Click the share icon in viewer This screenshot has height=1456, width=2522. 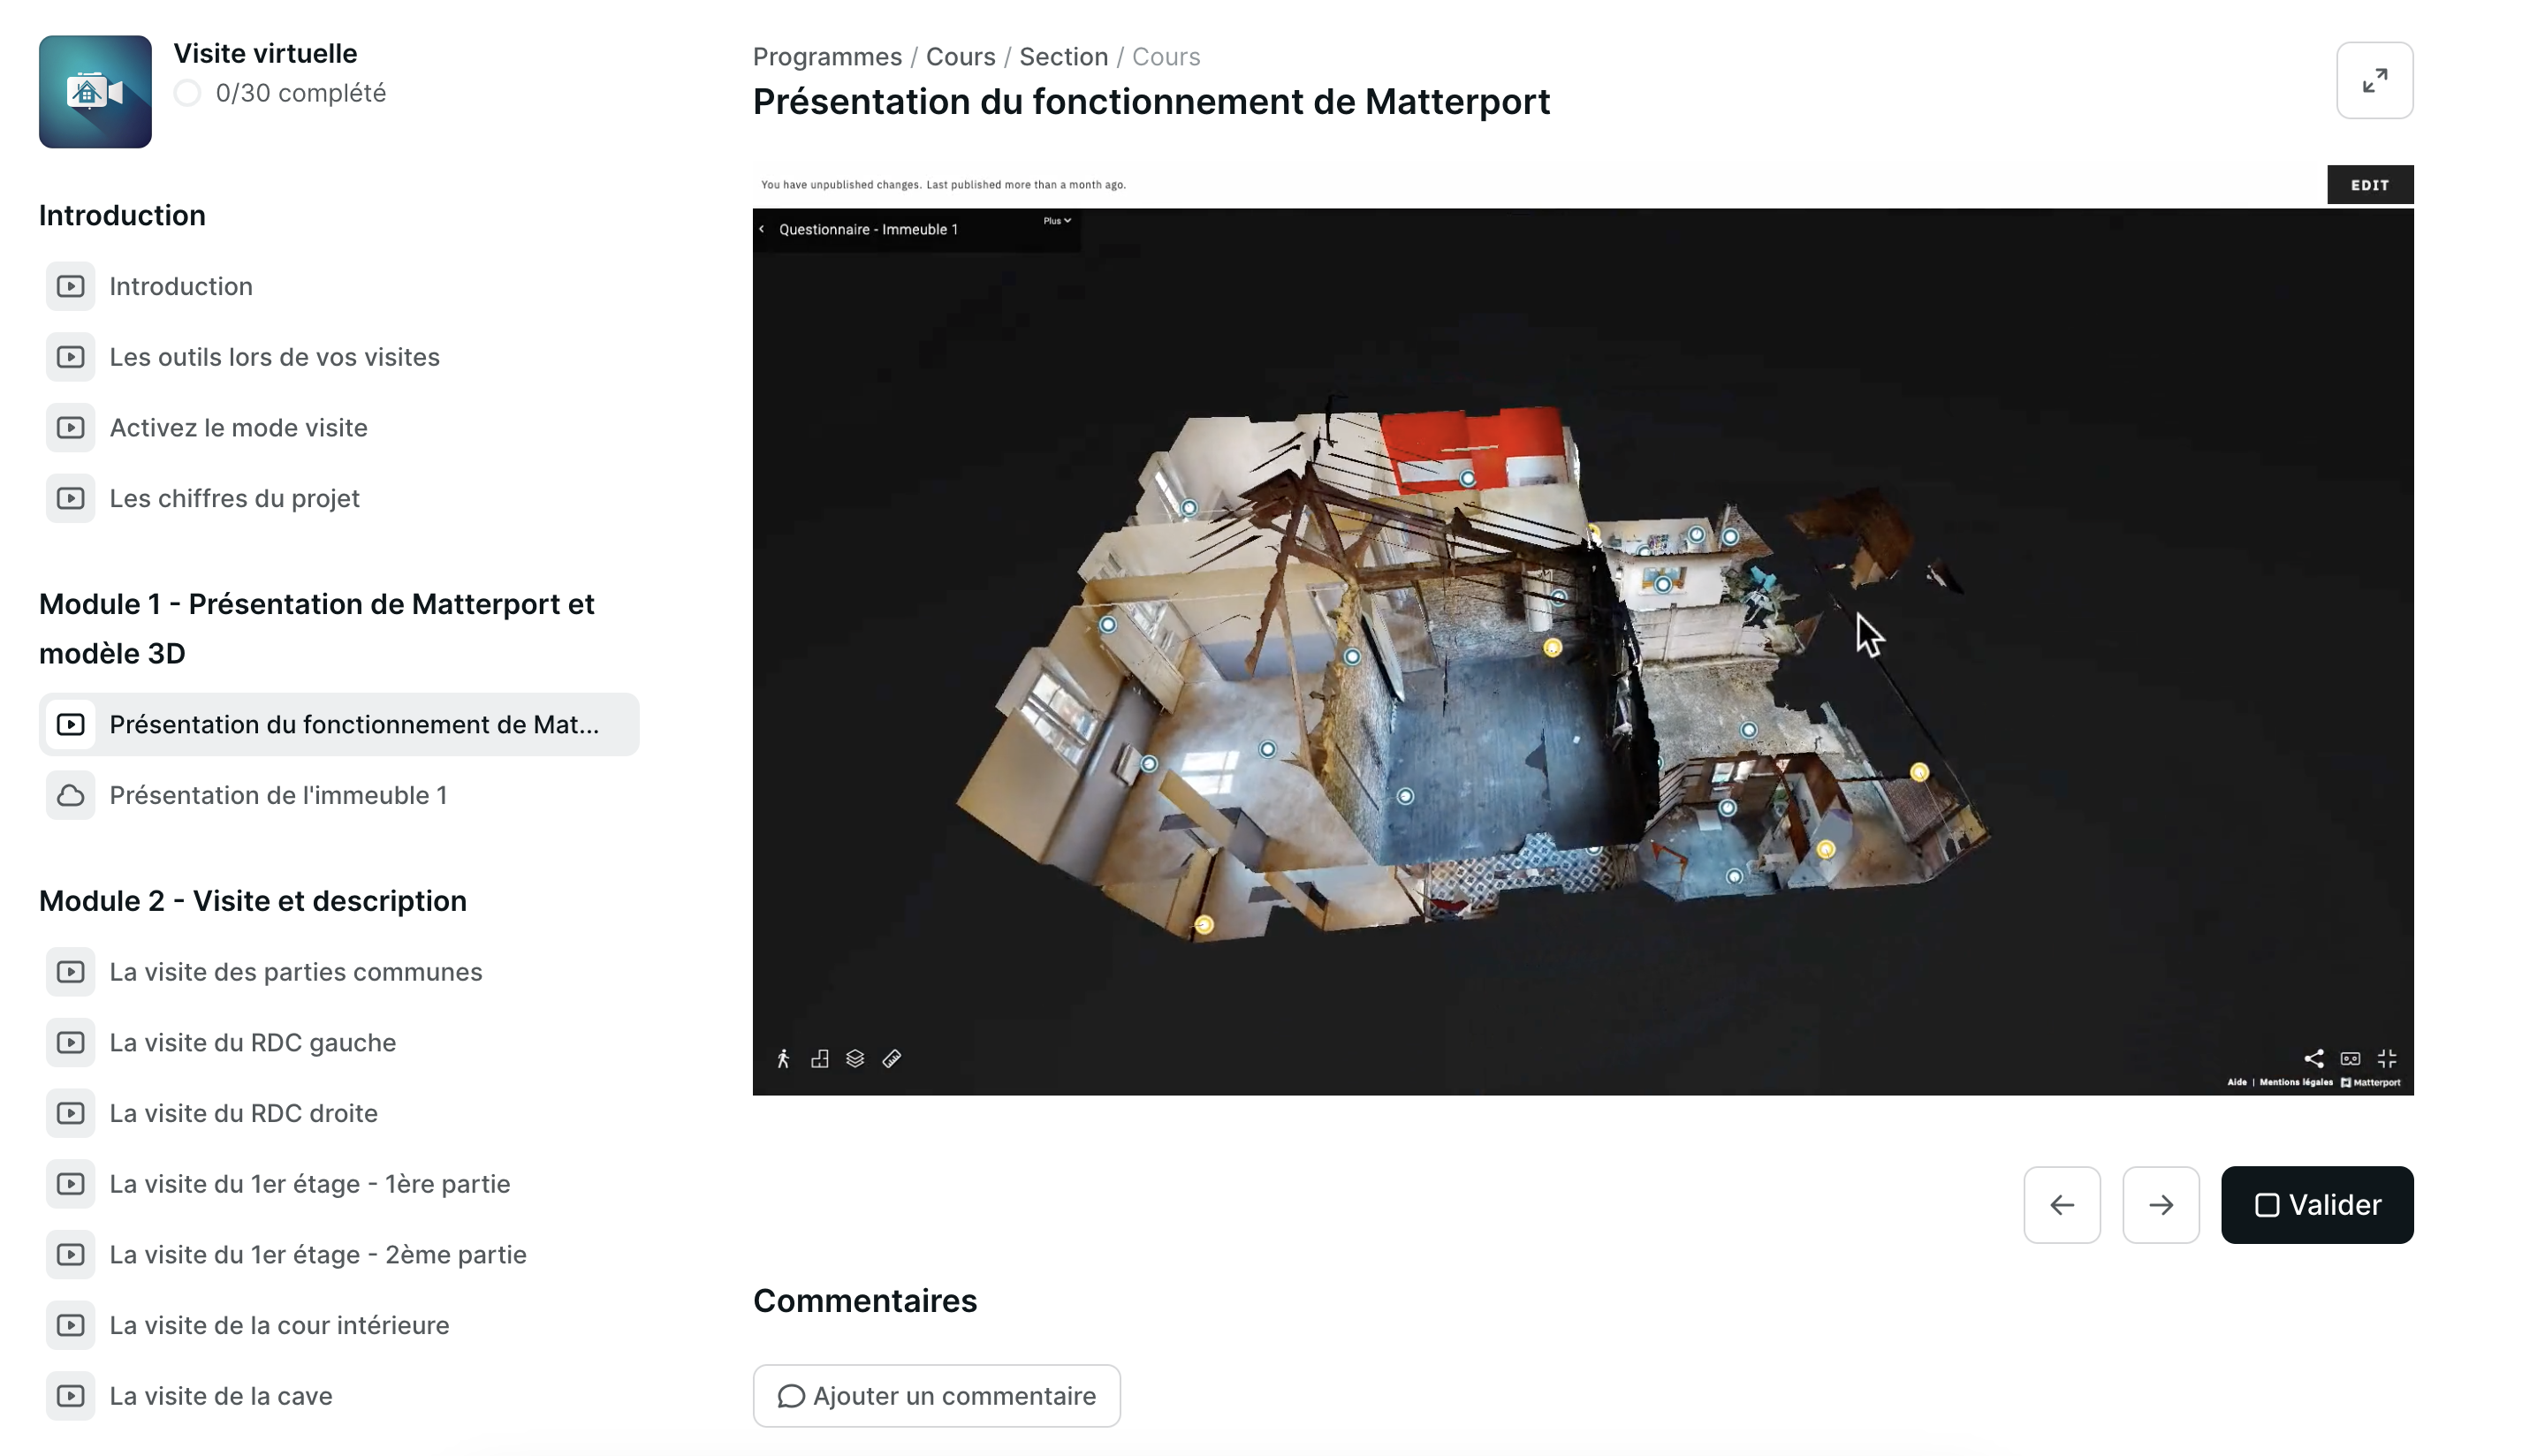tap(2313, 1058)
